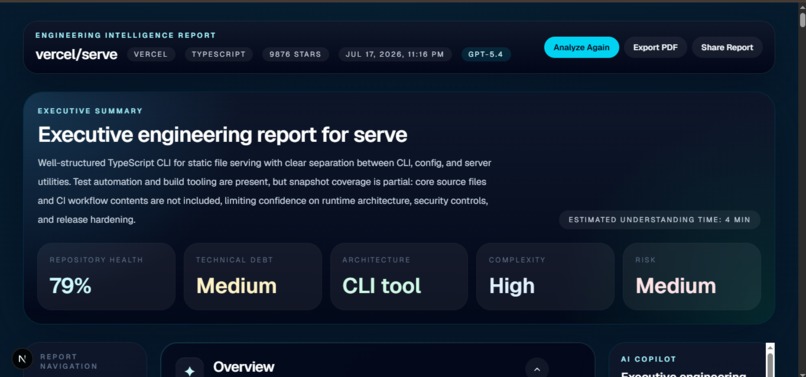Click the Next.js N badge icon
Screen dimensions: 806x377
(x=22, y=359)
